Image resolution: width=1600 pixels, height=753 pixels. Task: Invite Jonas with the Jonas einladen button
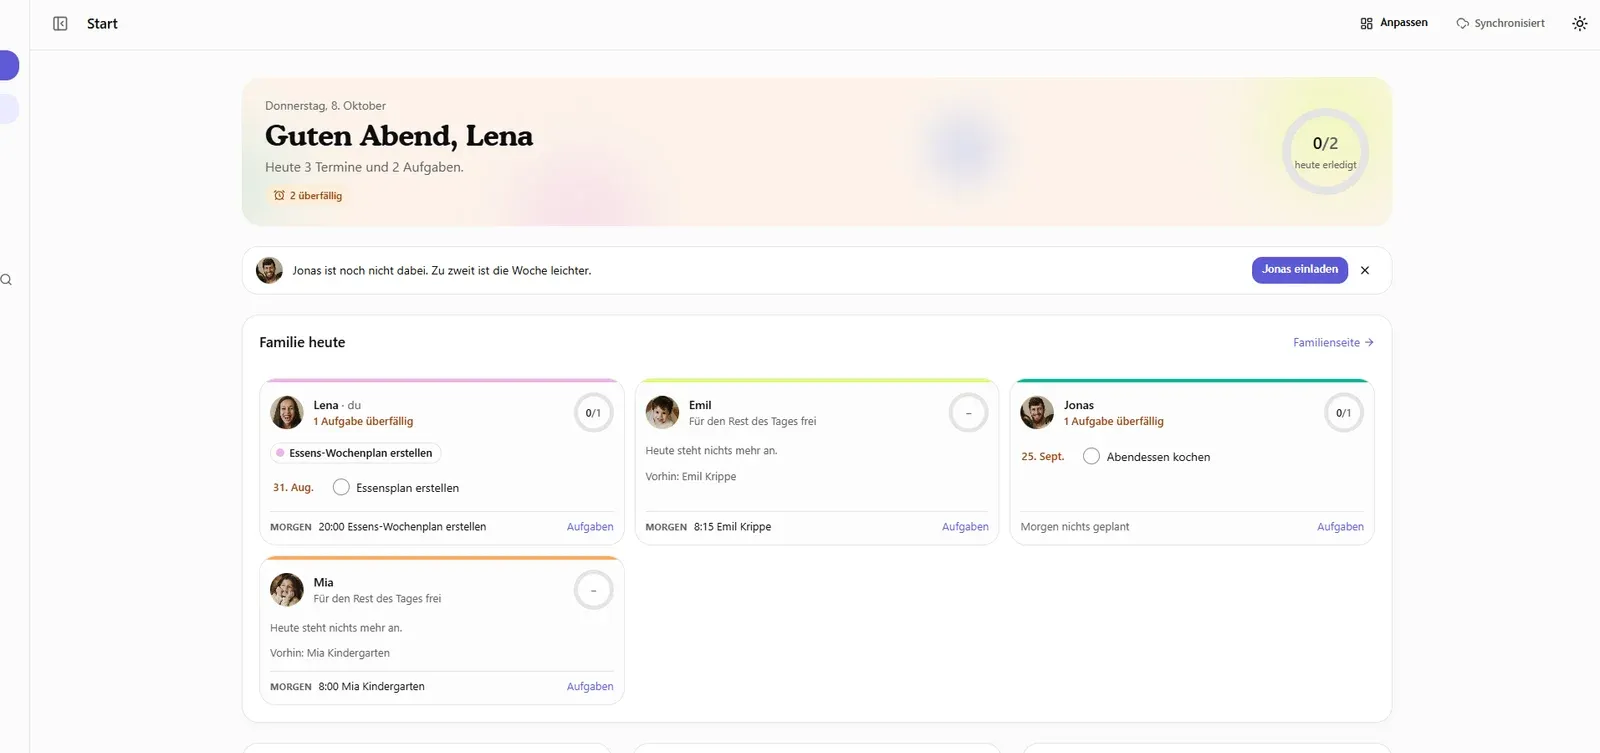[x=1300, y=270]
